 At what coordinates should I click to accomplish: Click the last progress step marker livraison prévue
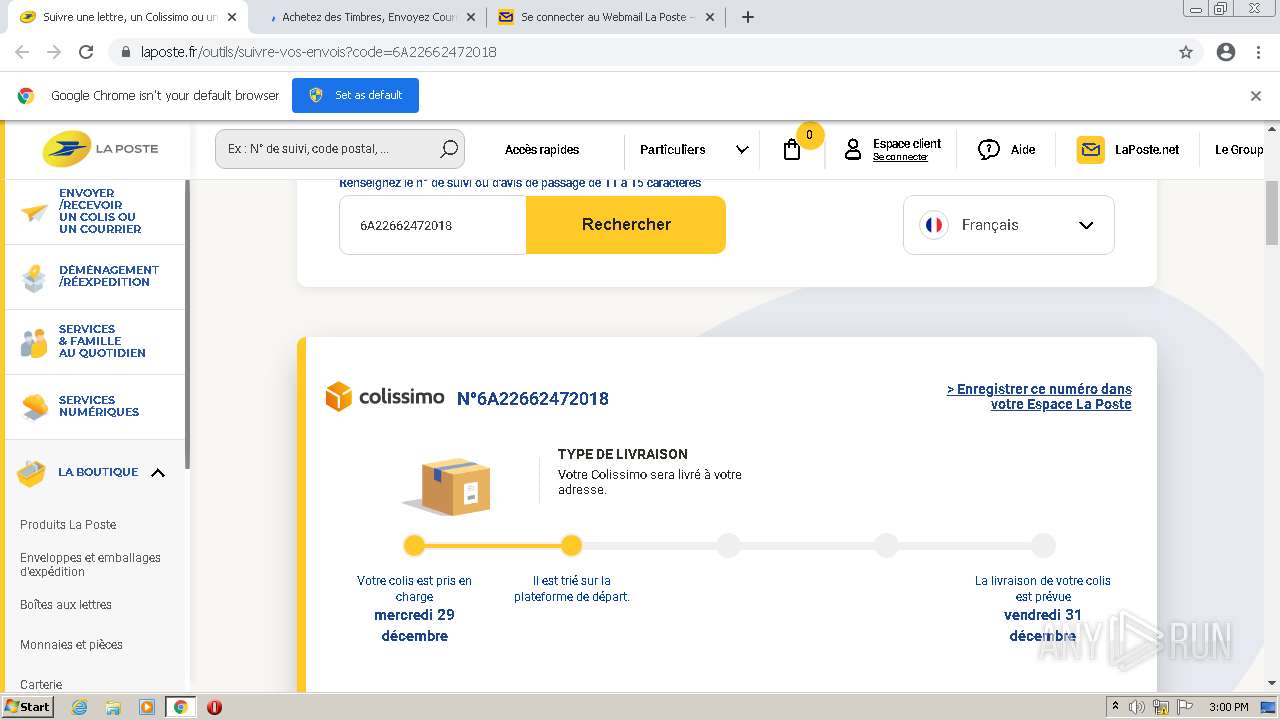pyautogui.click(x=1043, y=545)
